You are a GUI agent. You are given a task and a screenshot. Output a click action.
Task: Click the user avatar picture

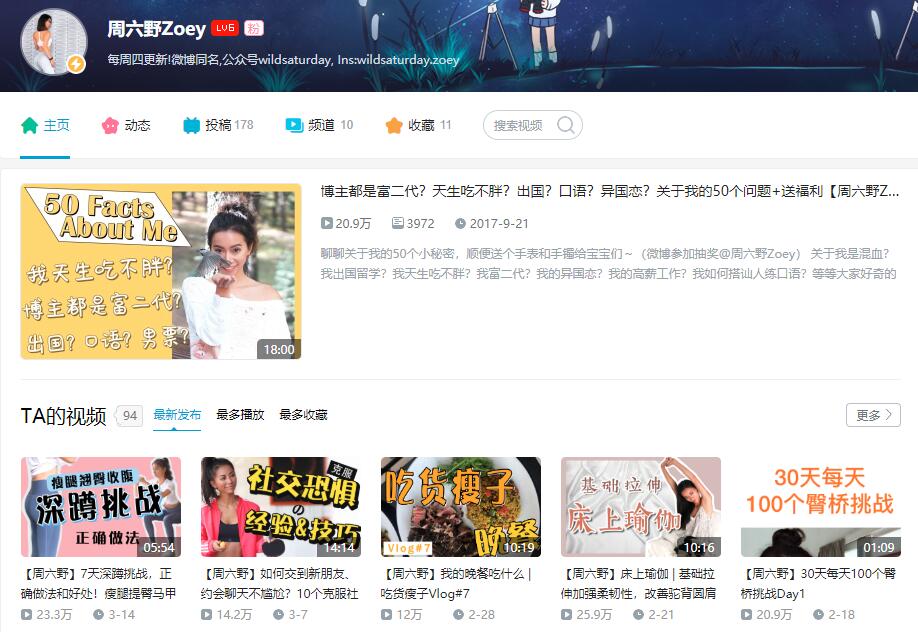click(x=53, y=41)
